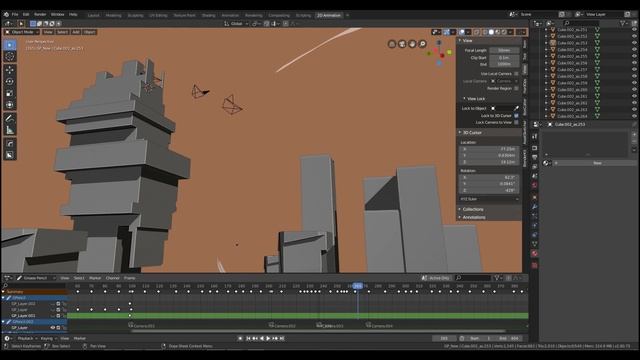640x360 pixels.
Task: Open the Render menu
Action: pos(40,14)
